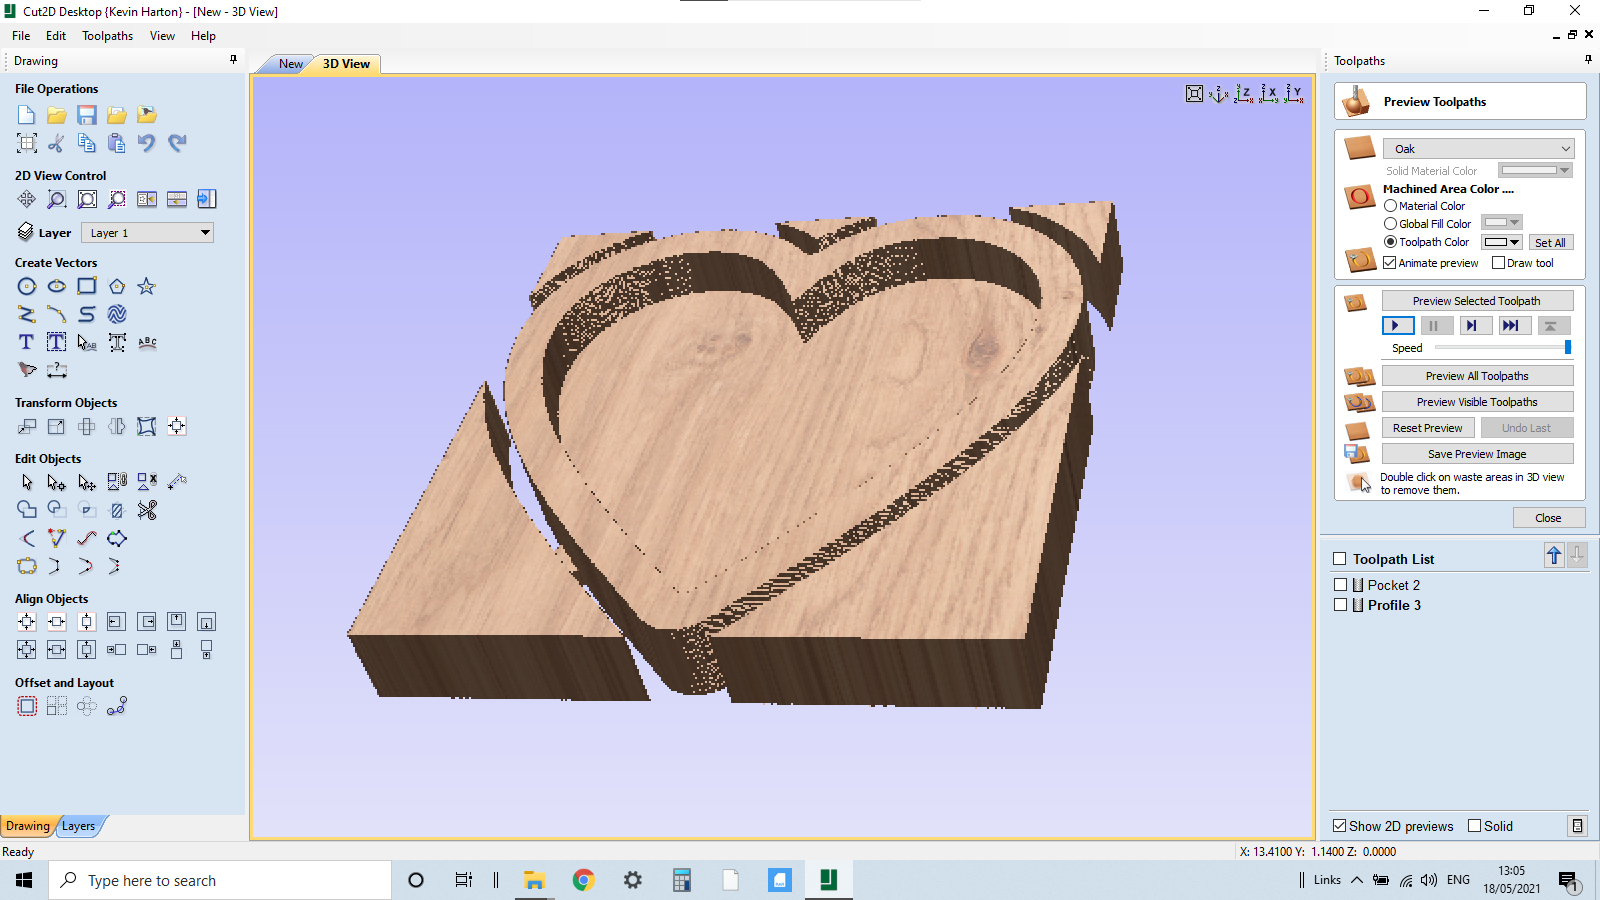Screen dimensions: 1600x900
Task: Save file with floppy disk icon
Action: tap(87, 115)
